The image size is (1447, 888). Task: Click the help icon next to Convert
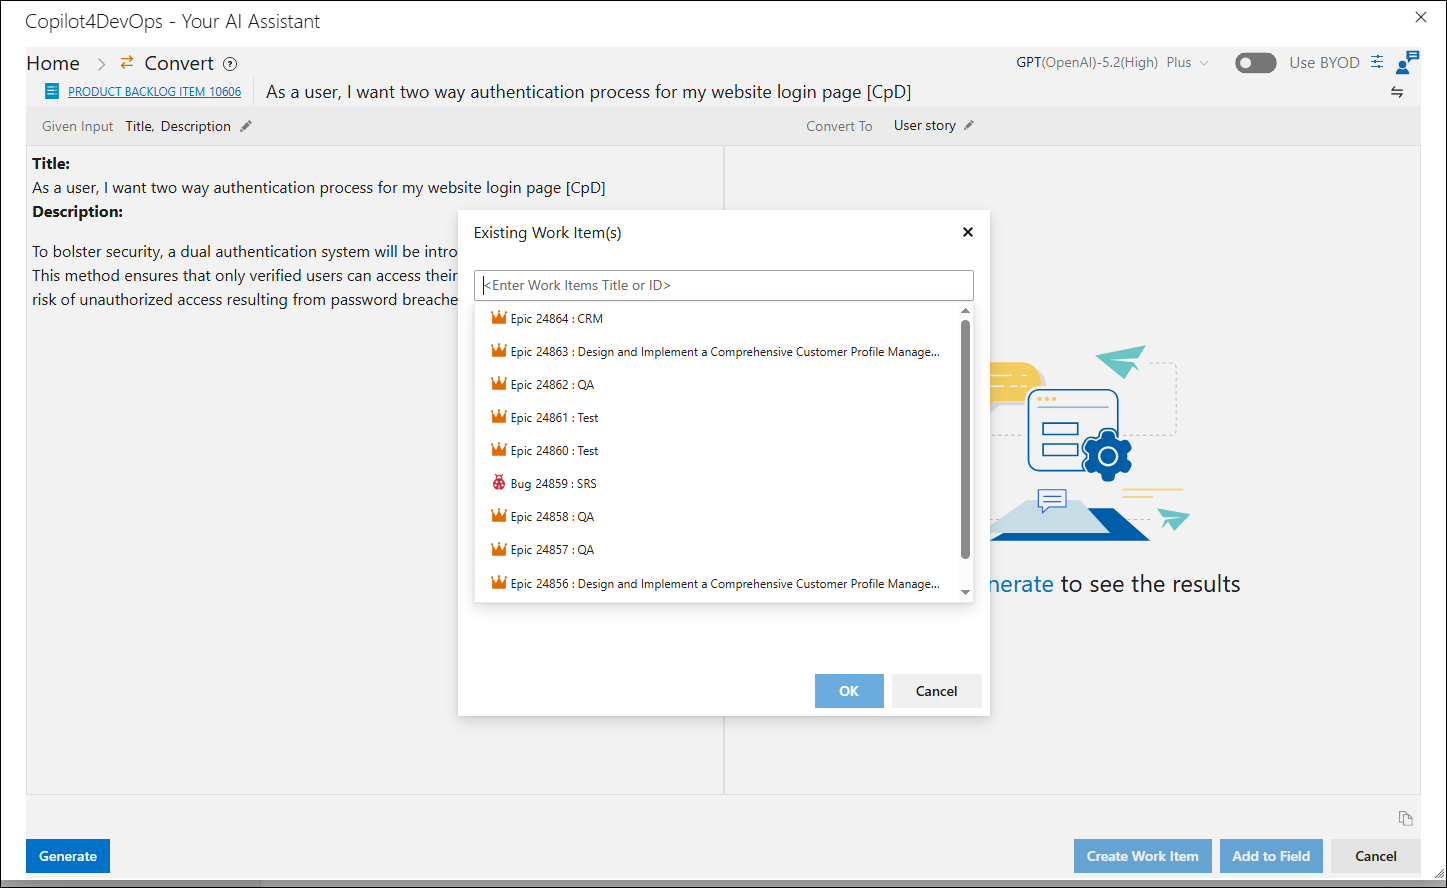[230, 64]
